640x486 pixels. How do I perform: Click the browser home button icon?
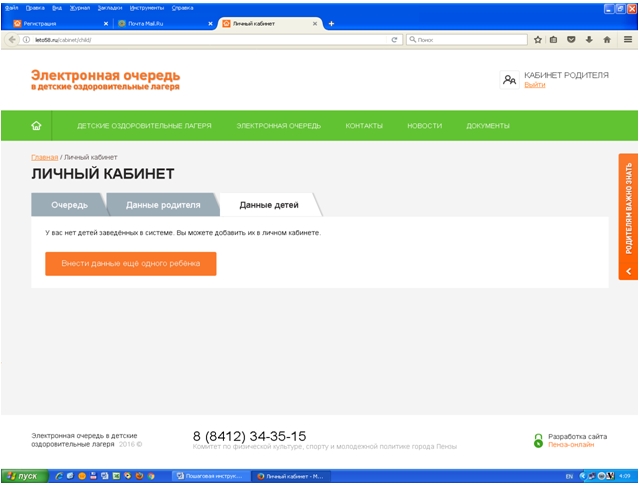606,40
